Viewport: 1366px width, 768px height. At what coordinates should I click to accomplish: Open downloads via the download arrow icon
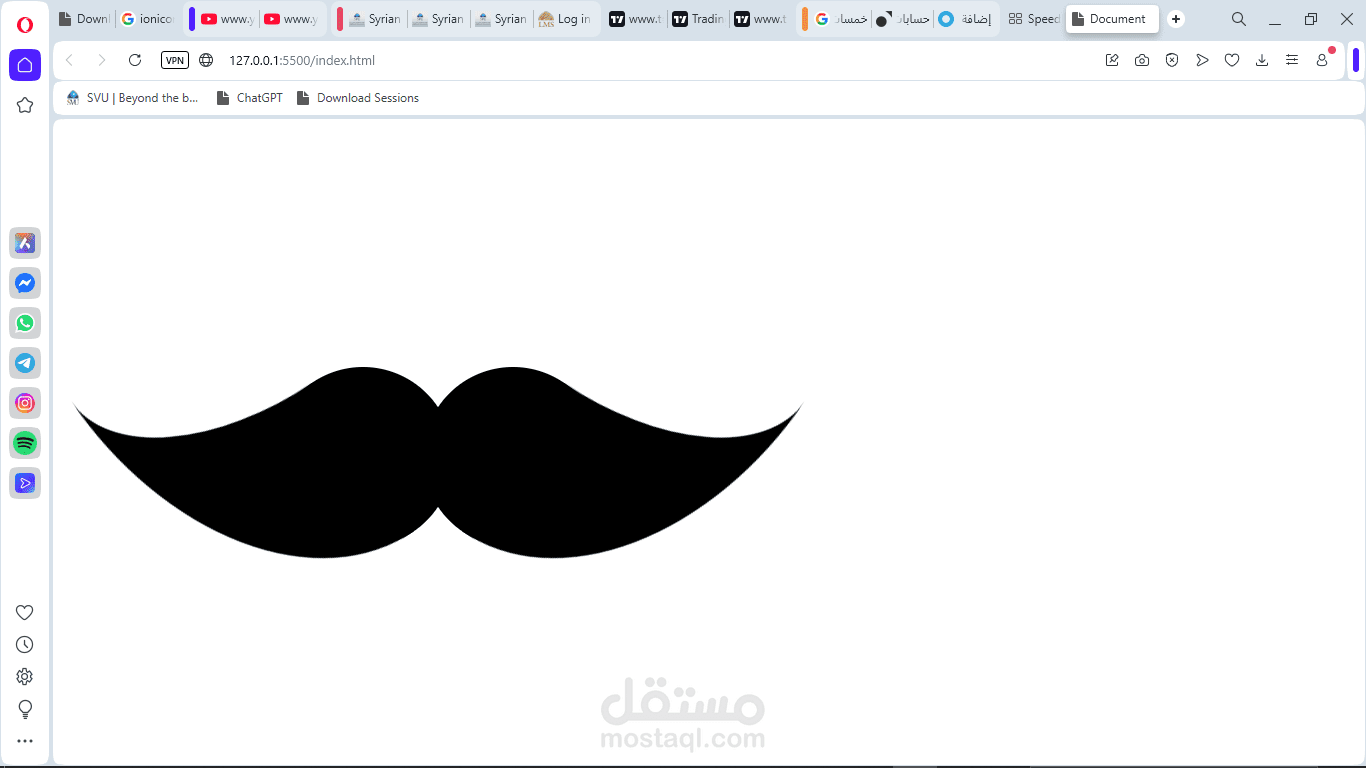click(1262, 60)
